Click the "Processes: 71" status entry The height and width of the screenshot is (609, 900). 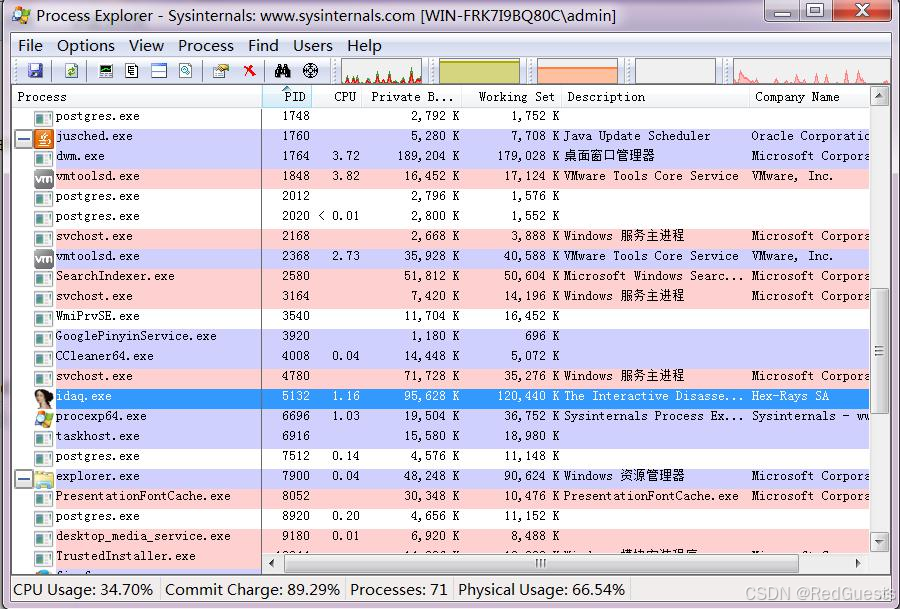tap(399, 589)
